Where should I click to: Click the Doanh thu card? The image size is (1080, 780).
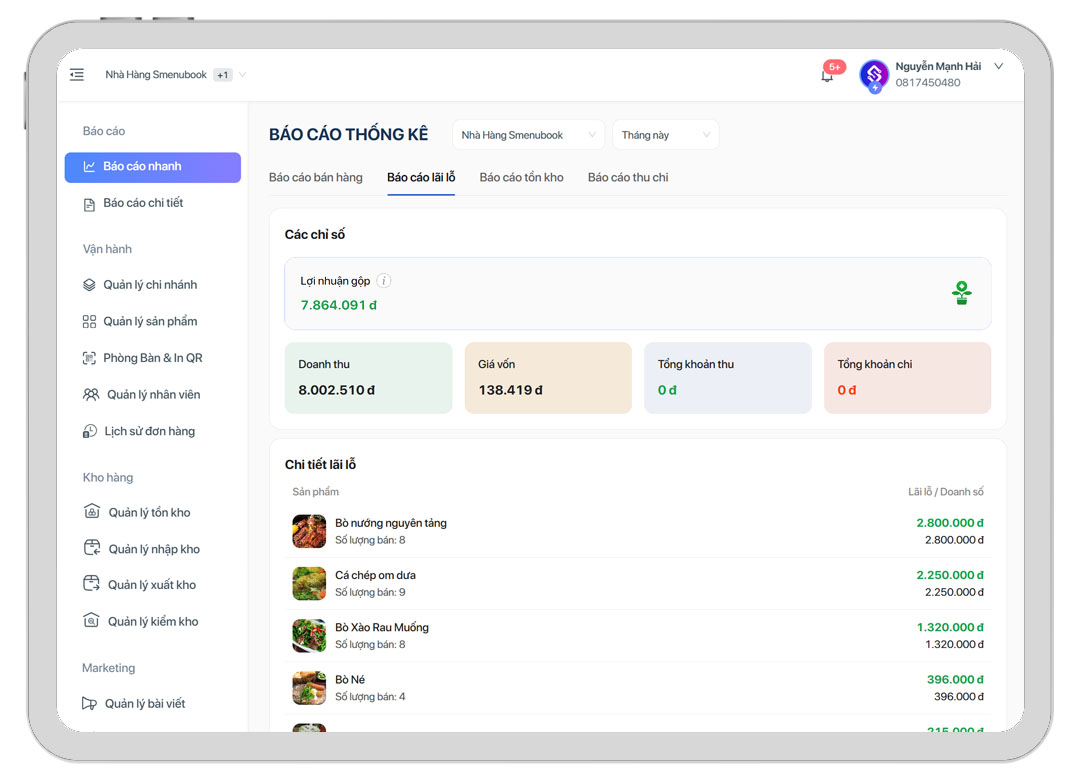368,378
